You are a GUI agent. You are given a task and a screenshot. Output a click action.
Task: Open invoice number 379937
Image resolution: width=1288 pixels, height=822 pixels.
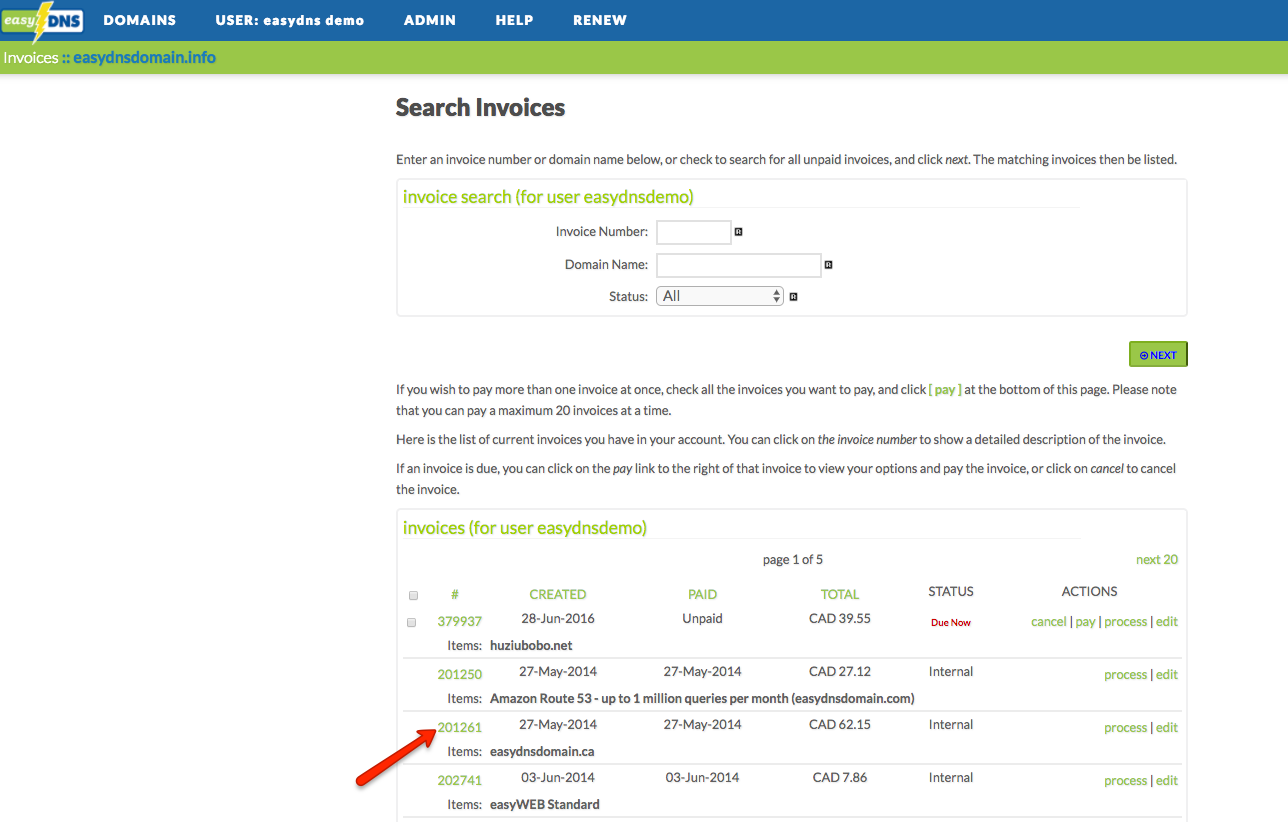pos(460,621)
